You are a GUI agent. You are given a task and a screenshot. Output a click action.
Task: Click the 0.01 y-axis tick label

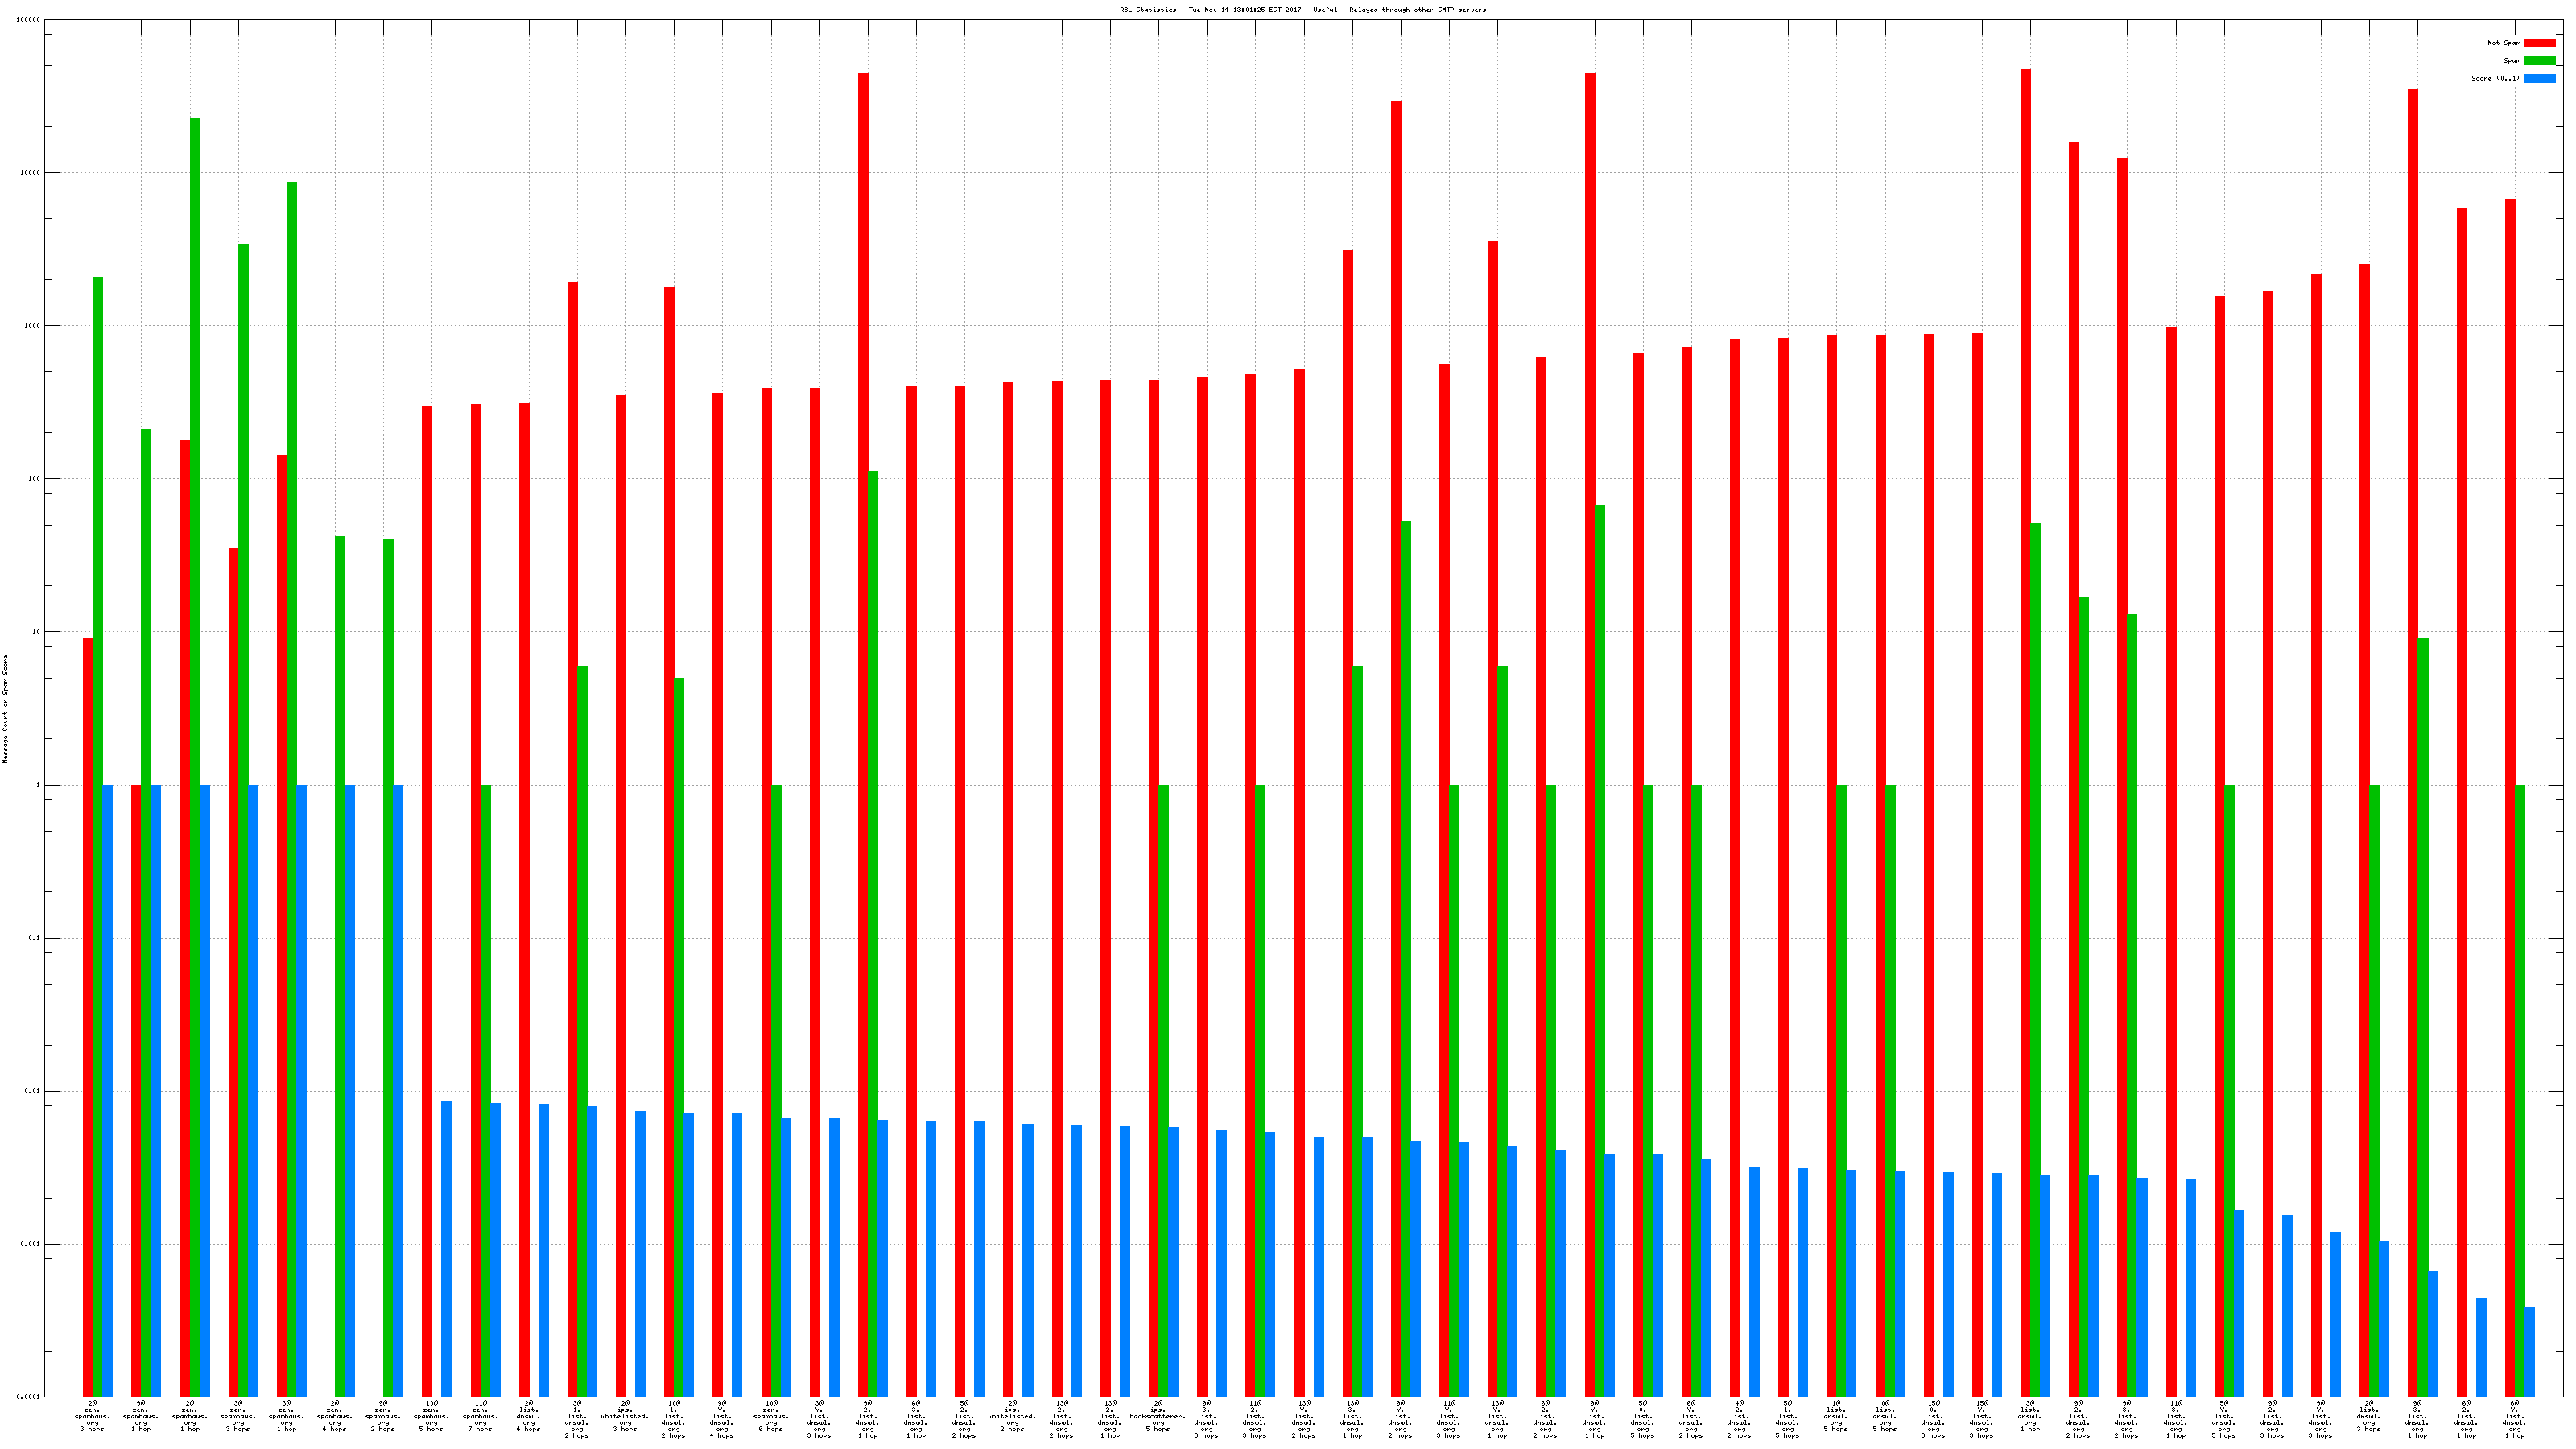pos(31,1091)
